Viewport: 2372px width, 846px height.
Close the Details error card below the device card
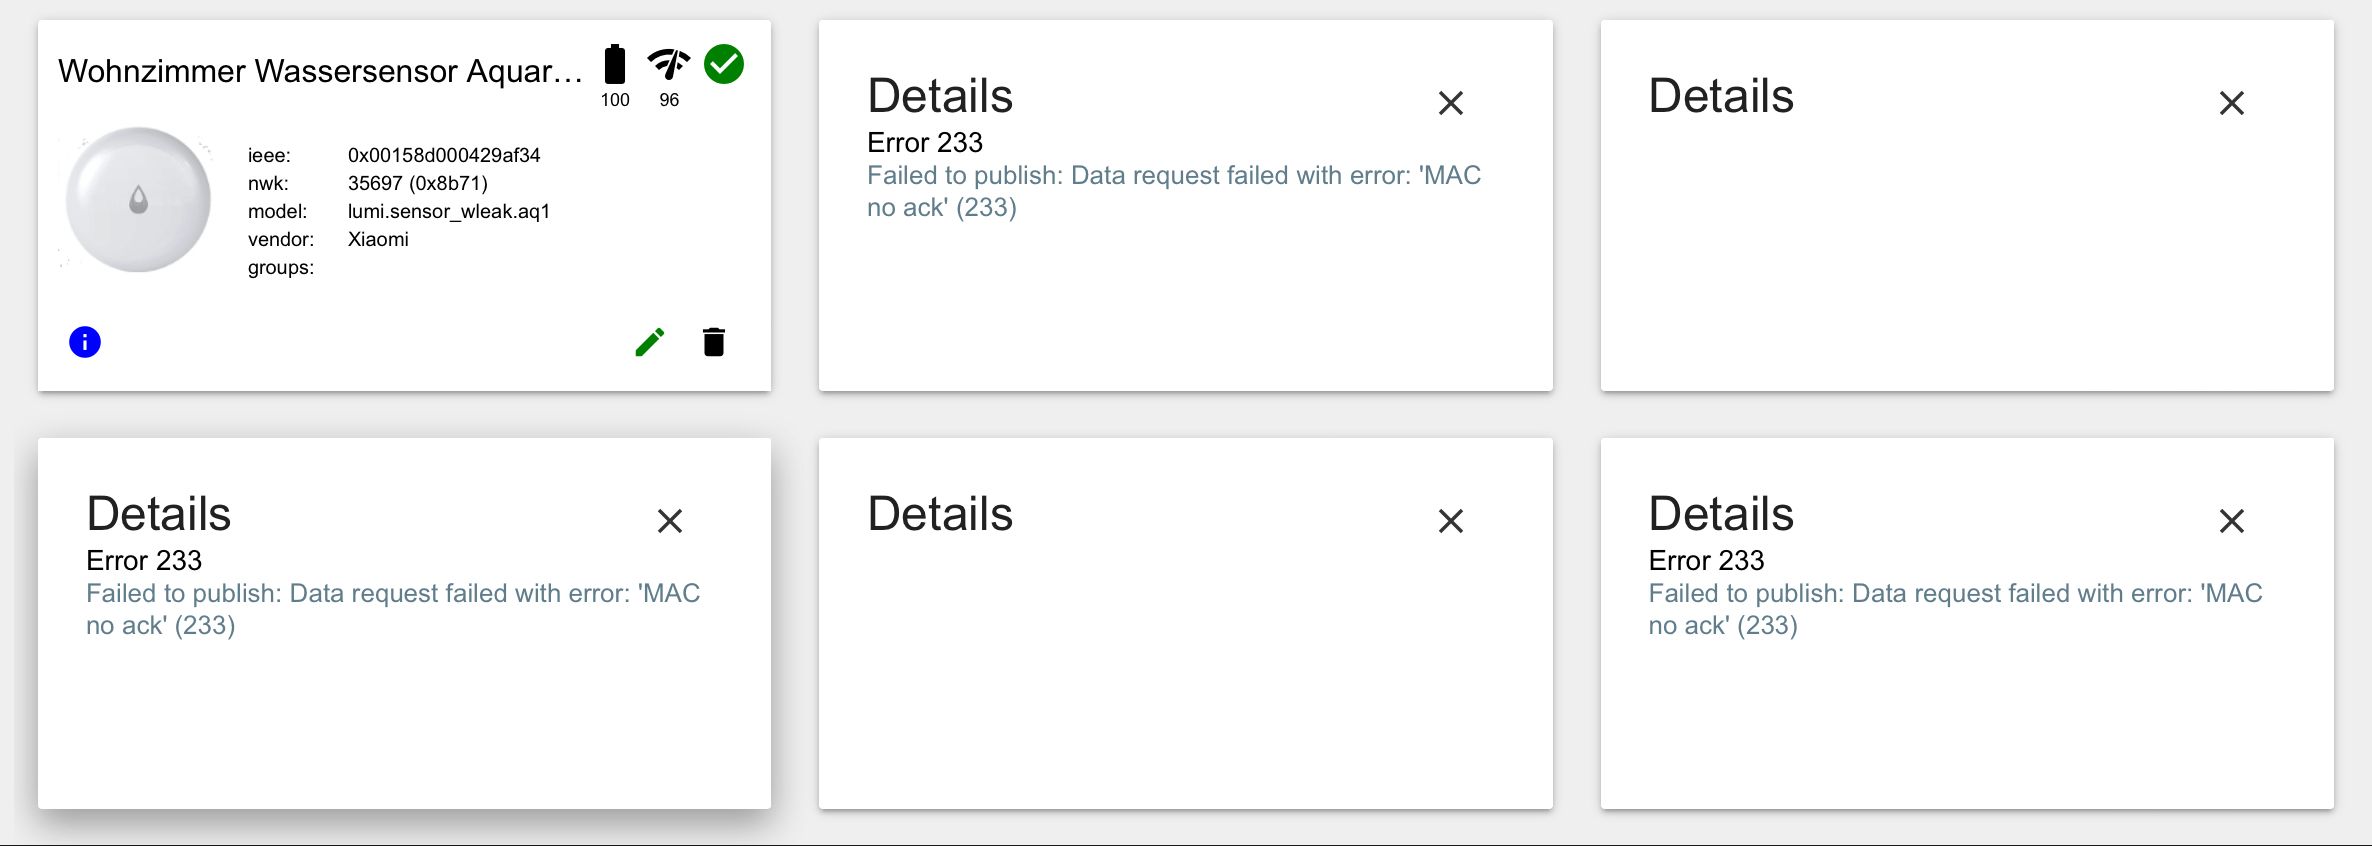click(670, 521)
